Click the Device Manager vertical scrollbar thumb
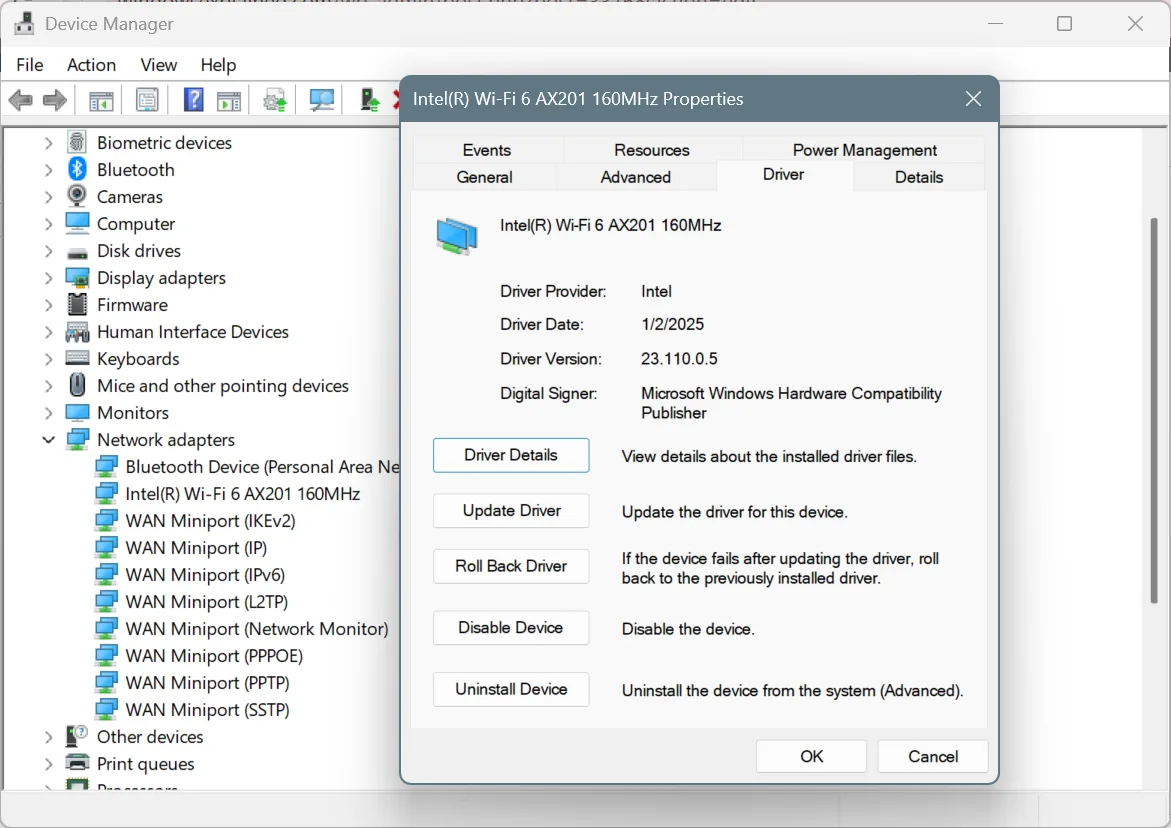The image size is (1171, 828). coord(1155,409)
